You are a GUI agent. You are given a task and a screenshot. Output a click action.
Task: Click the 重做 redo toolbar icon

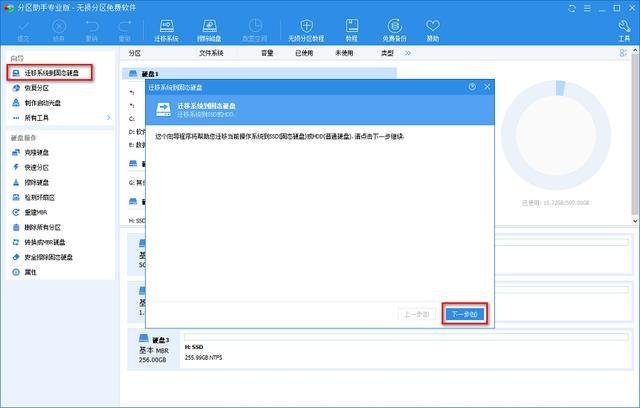click(x=124, y=31)
